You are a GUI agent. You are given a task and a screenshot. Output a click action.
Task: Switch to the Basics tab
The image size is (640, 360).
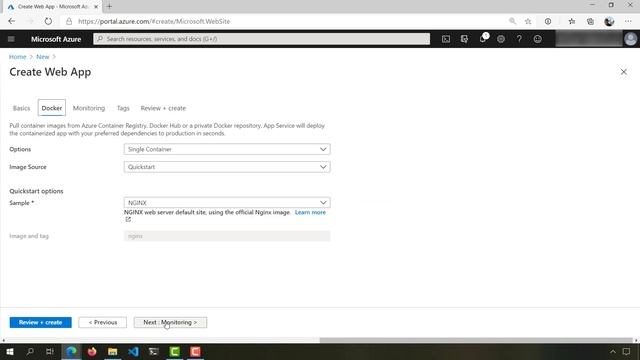click(21, 108)
